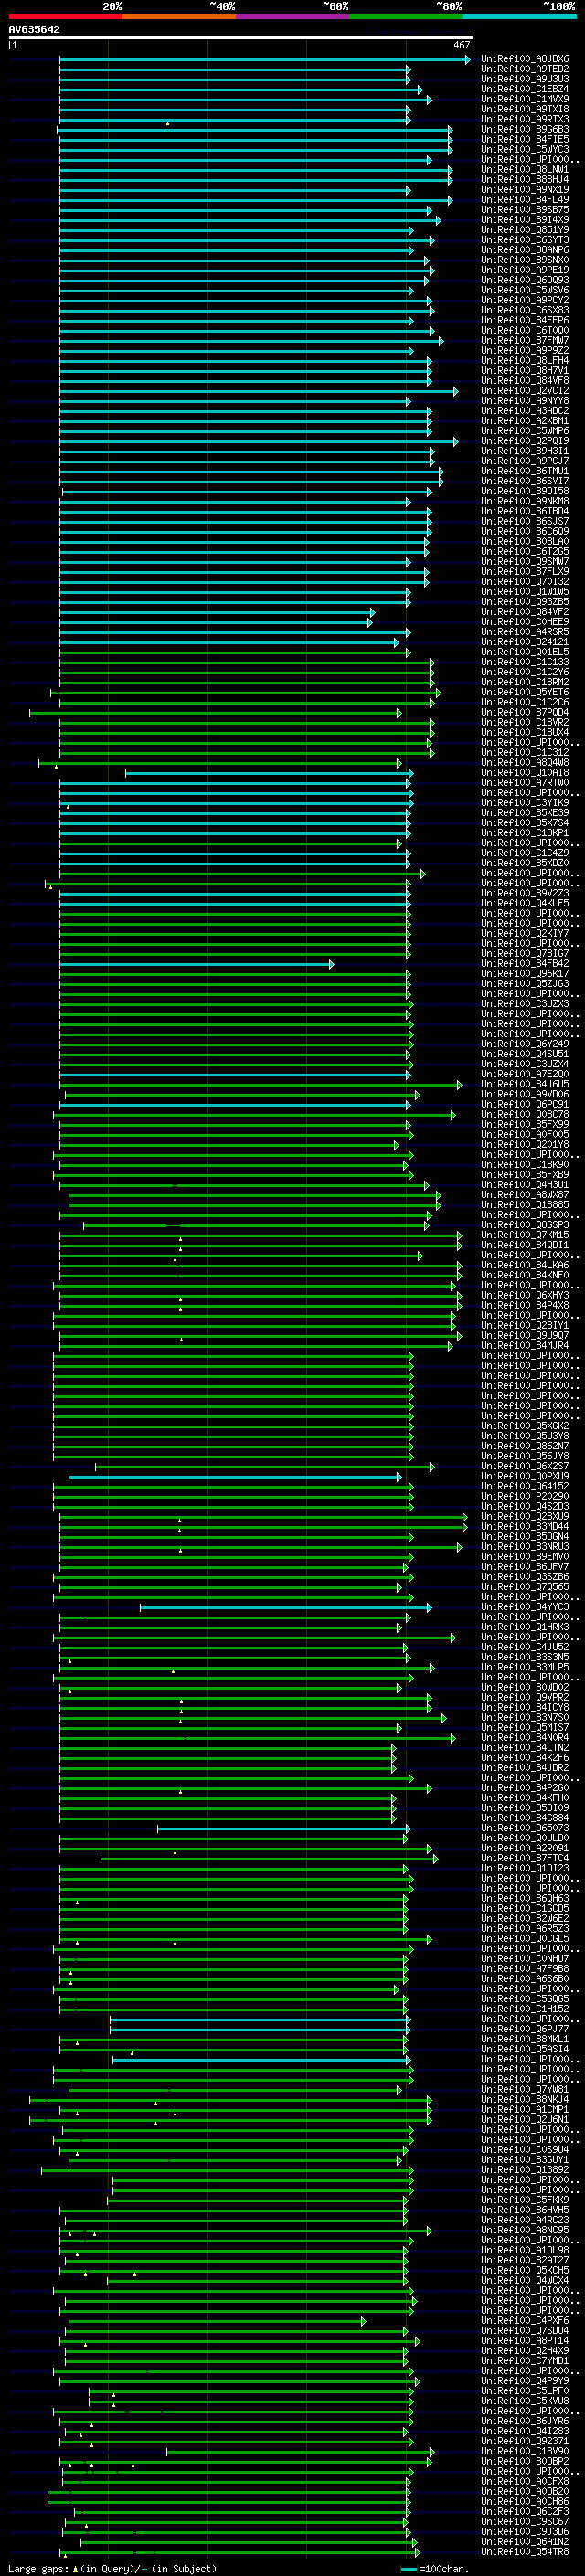The image size is (585, 2576).
Task: Click hit label UniRef100_B4FL49
Action: (524, 200)
